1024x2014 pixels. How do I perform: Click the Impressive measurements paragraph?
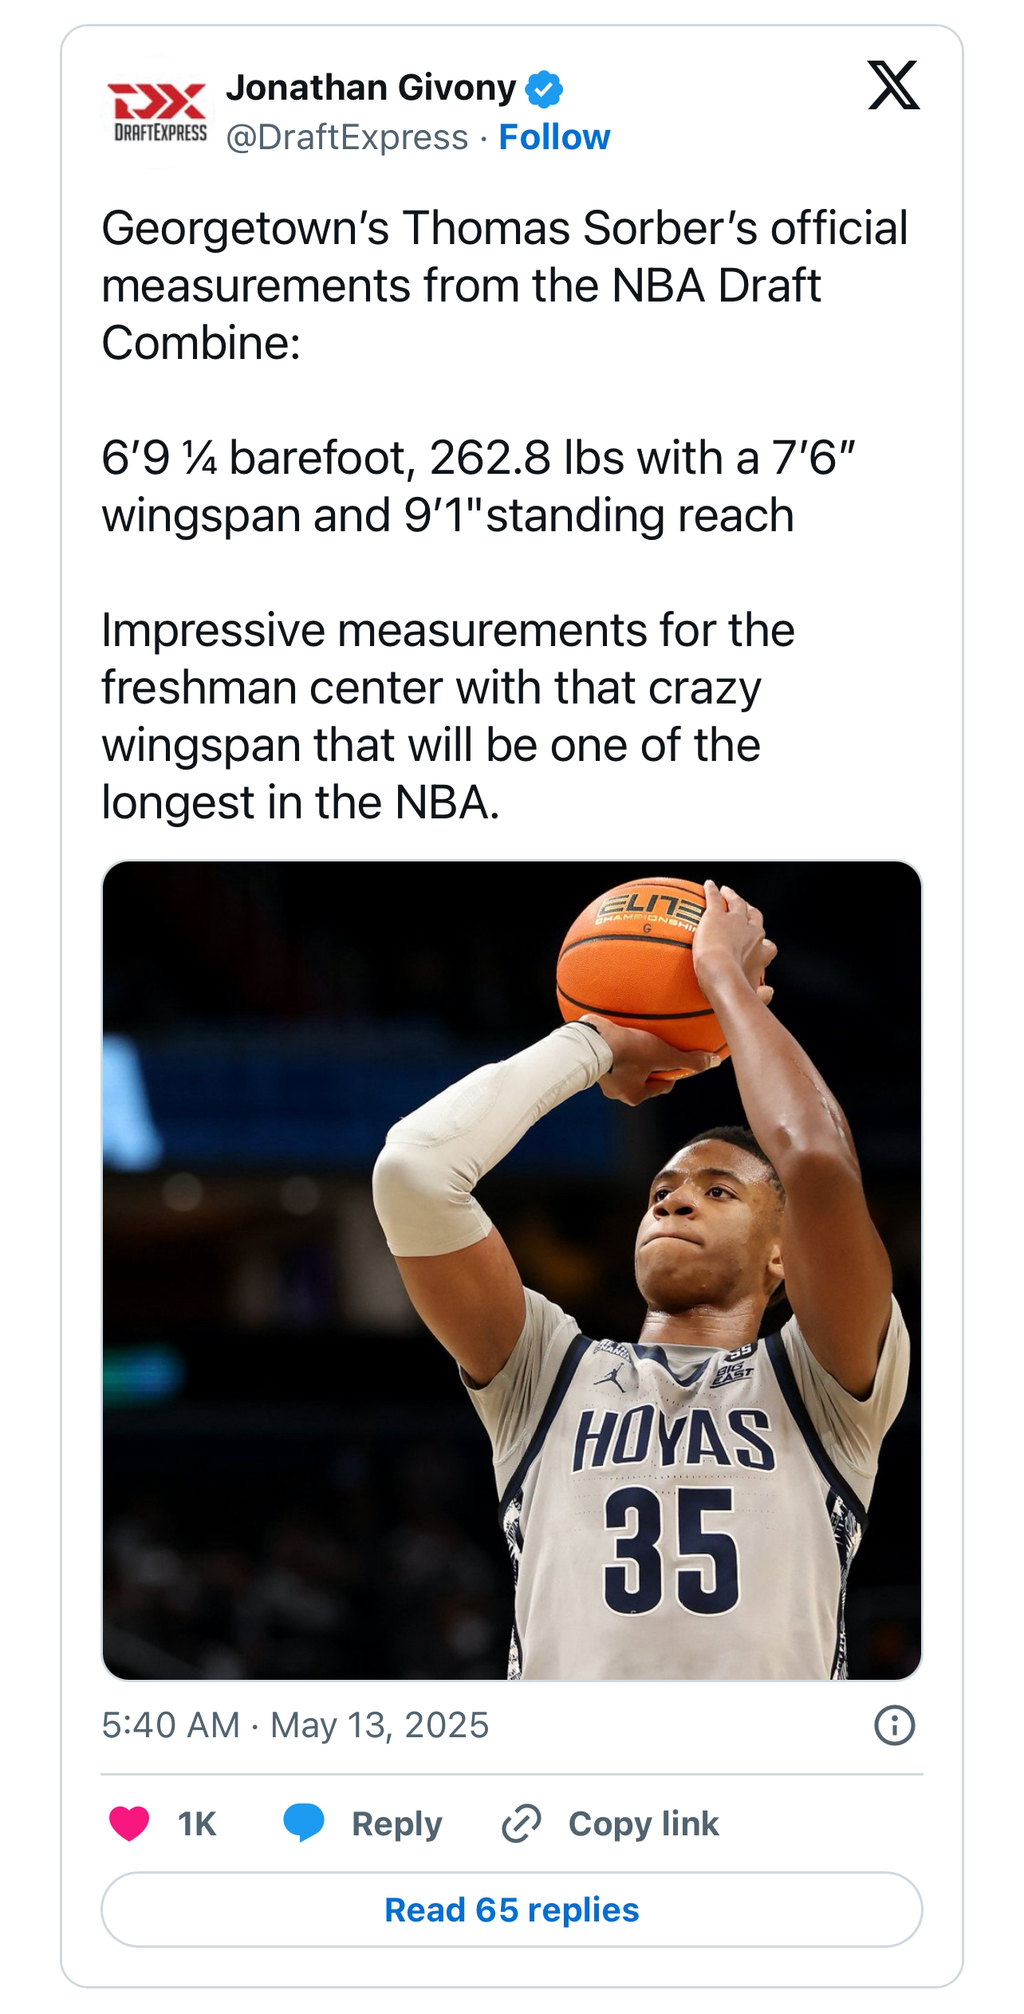pos(448,716)
